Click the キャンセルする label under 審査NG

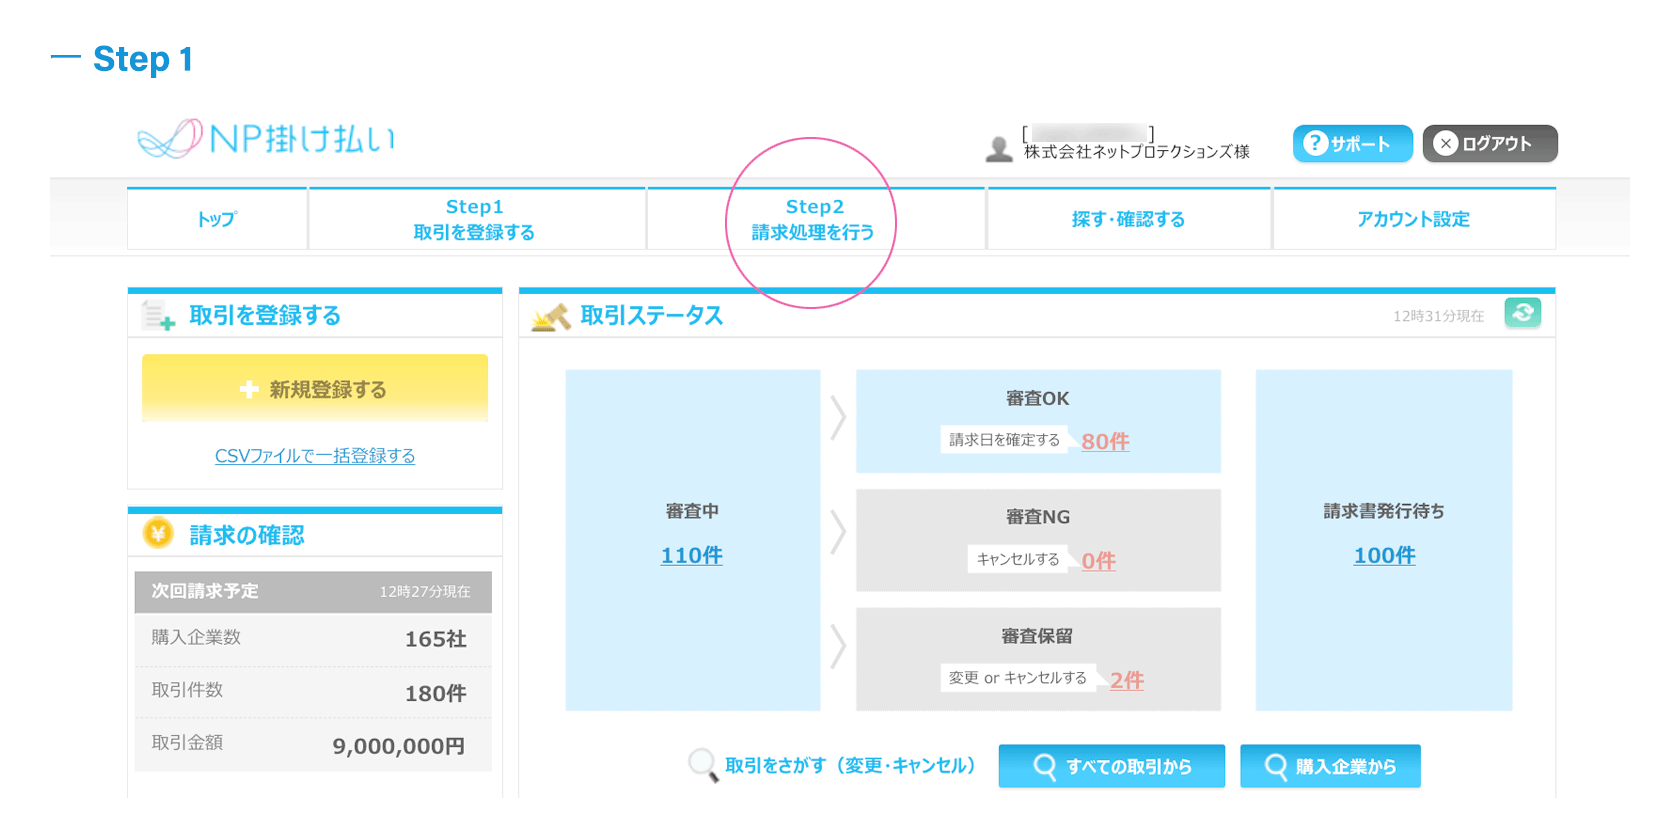click(1018, 559)
